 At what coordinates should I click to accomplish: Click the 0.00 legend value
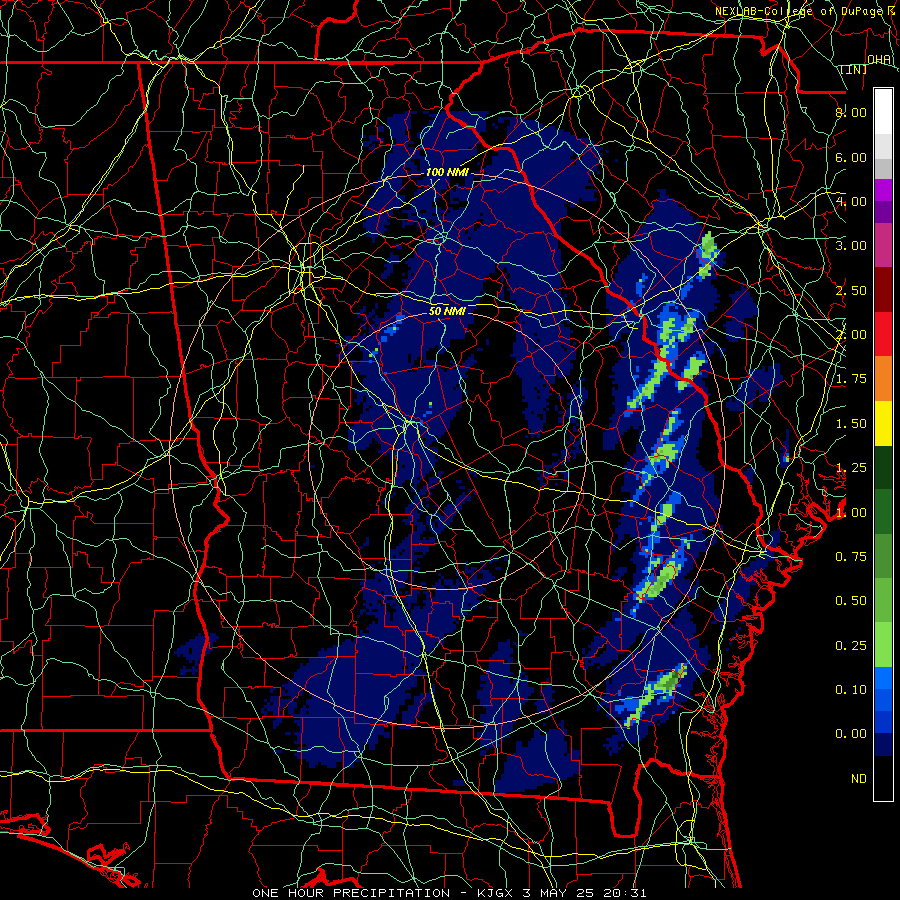point(851,734)
